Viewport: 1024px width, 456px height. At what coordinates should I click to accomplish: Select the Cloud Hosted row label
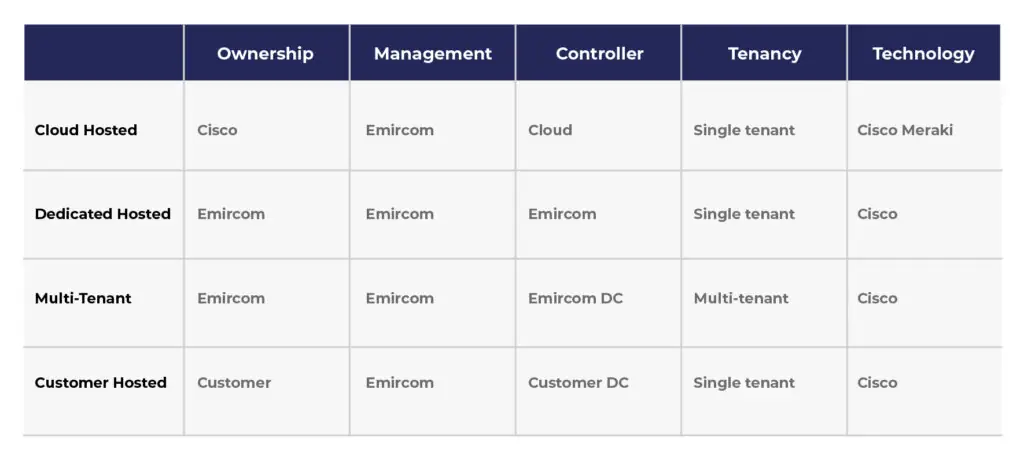pos(86,130)
